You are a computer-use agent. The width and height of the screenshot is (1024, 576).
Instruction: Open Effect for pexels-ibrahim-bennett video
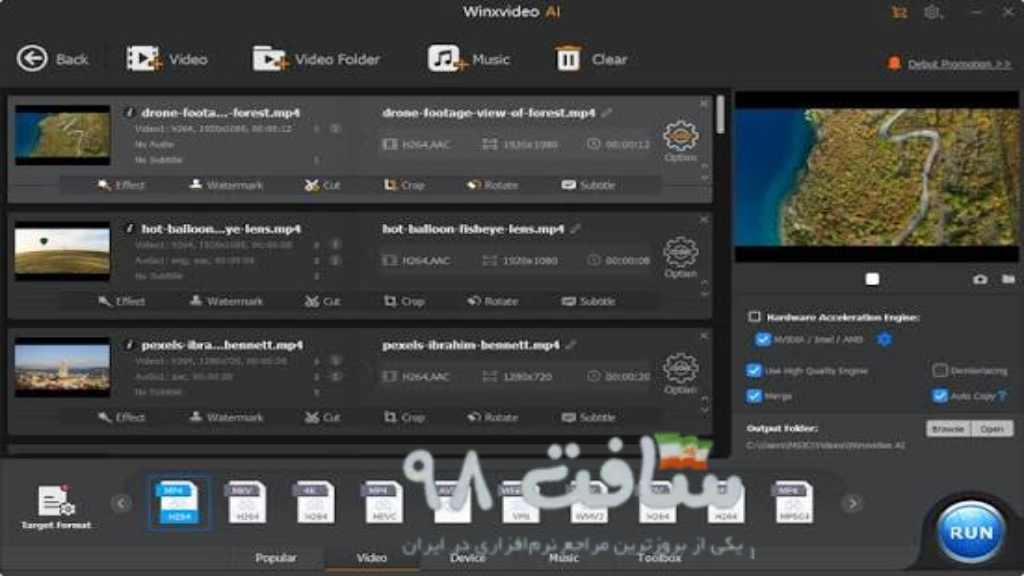tap(121, 417)
